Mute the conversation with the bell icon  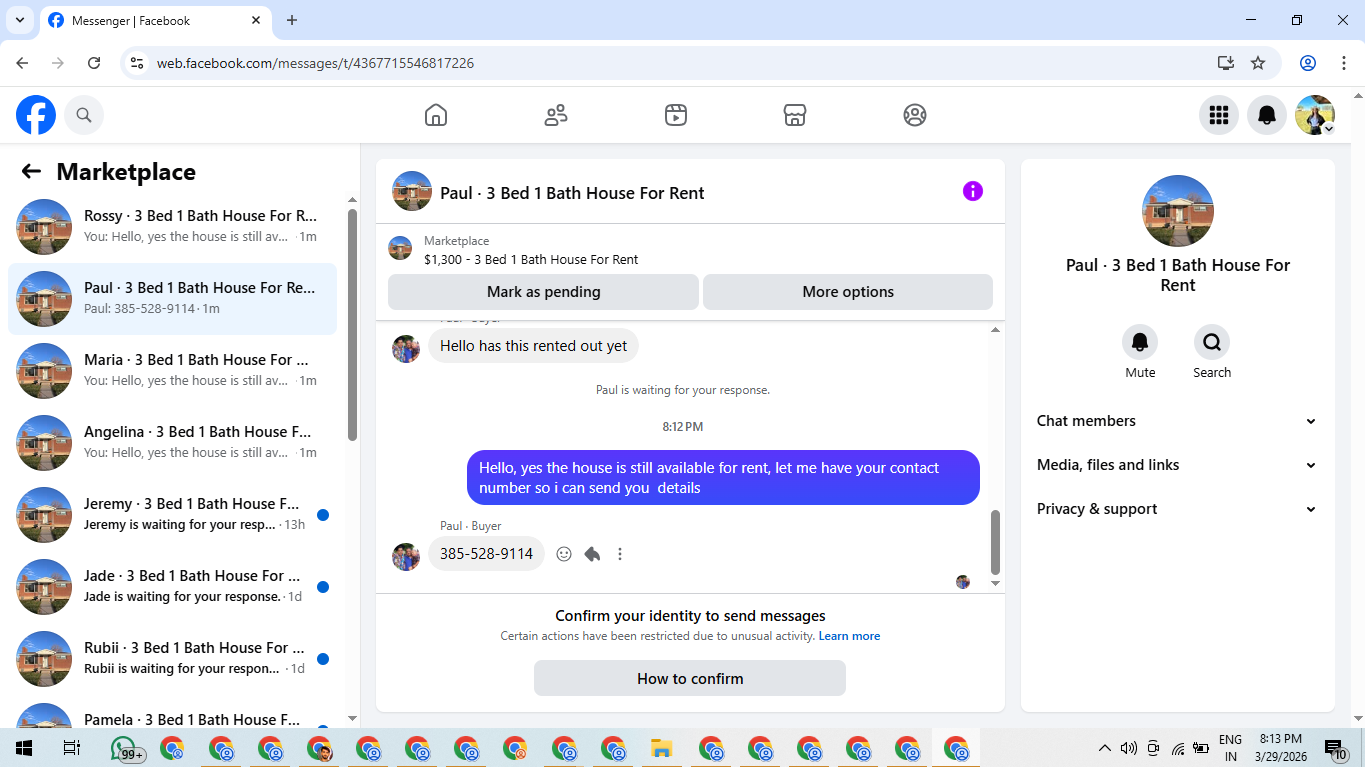(1140, 343)
